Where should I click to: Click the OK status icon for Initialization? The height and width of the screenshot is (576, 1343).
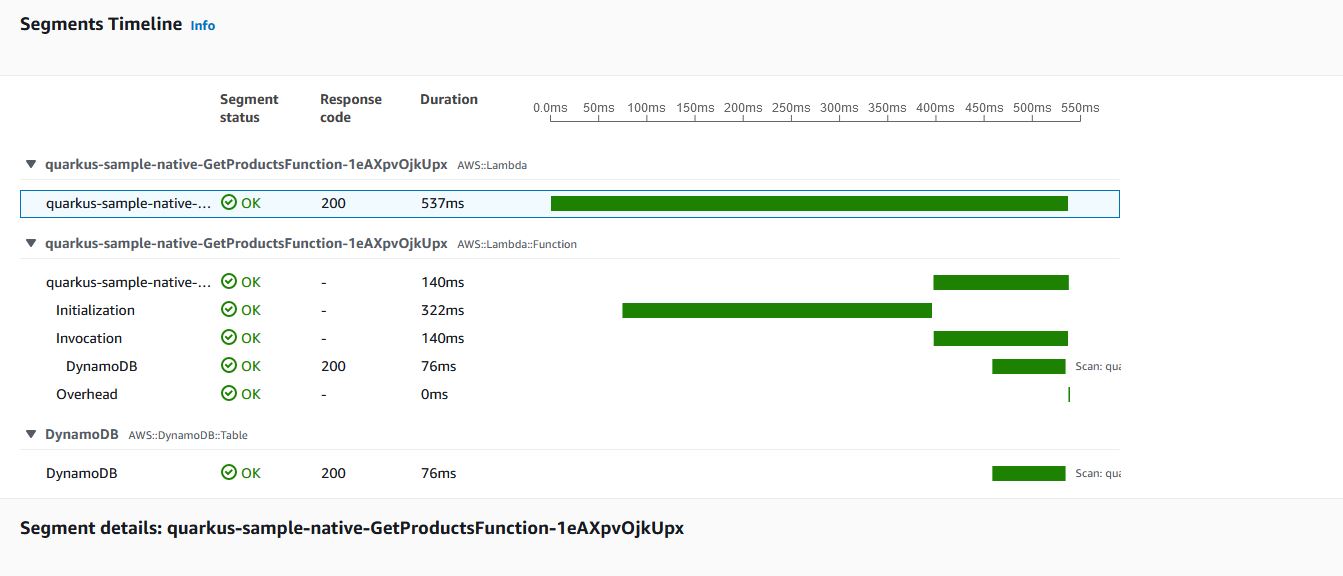coord(229,310)
